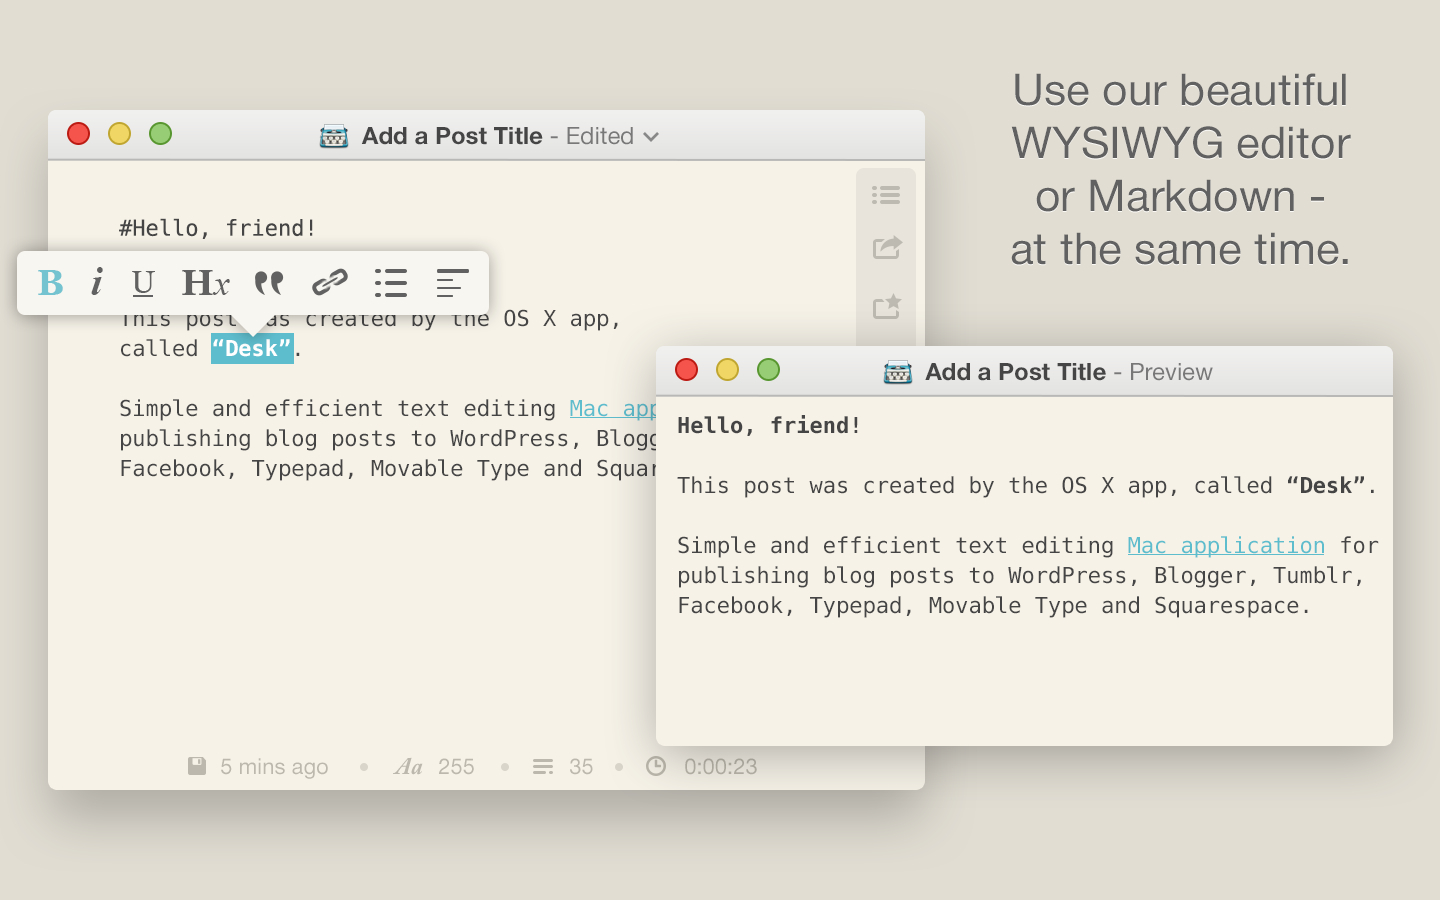Minimize the editor window with yellow button
This screenshot has height=900, width=1440.
(120, 134)
